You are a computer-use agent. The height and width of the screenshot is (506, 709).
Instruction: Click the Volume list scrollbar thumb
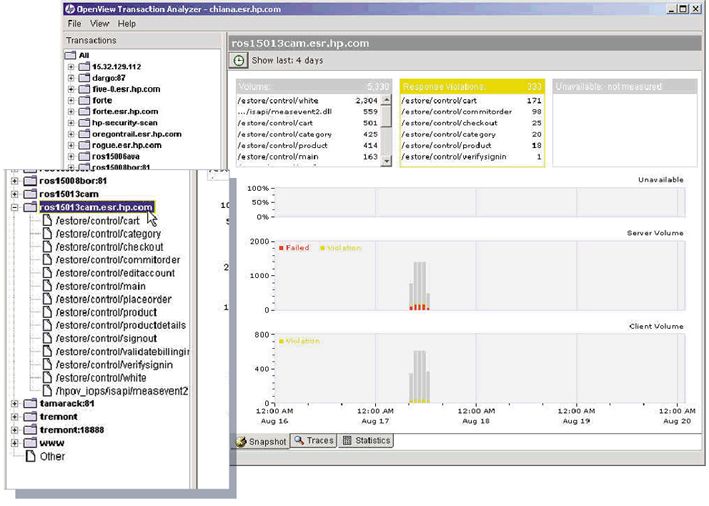387,116
